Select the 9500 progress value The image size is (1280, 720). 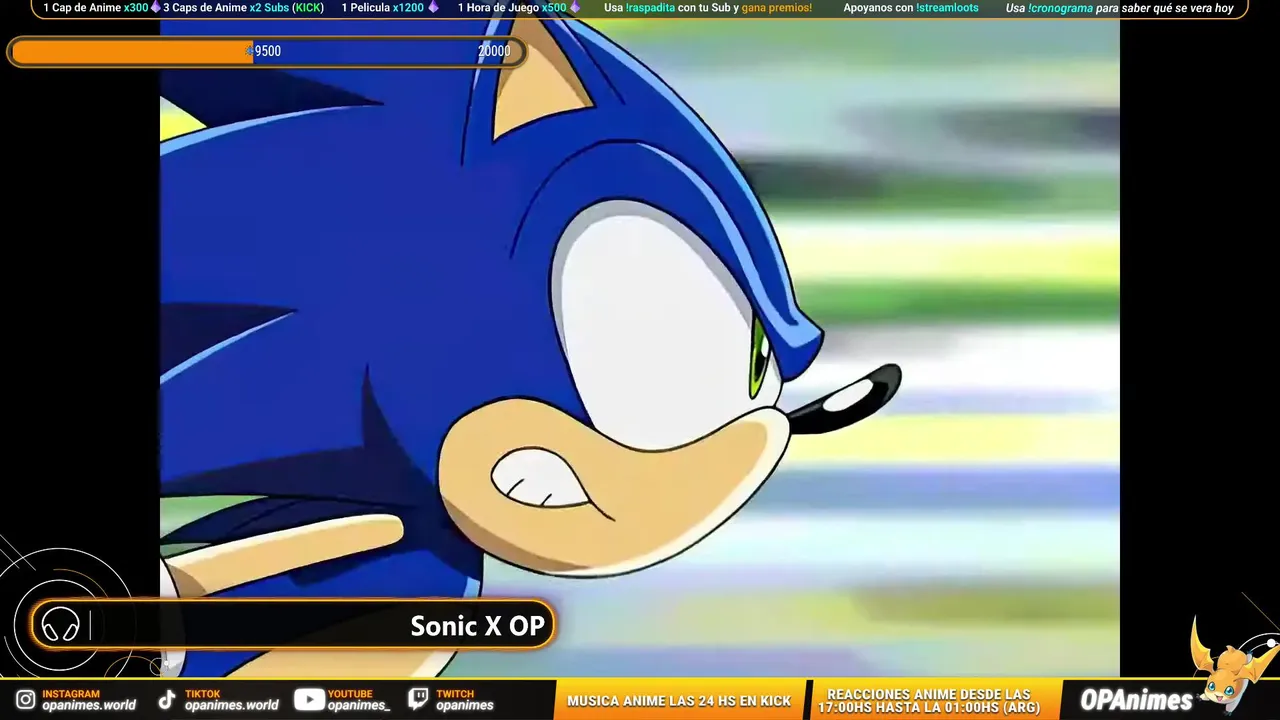[x=267, y=52]
